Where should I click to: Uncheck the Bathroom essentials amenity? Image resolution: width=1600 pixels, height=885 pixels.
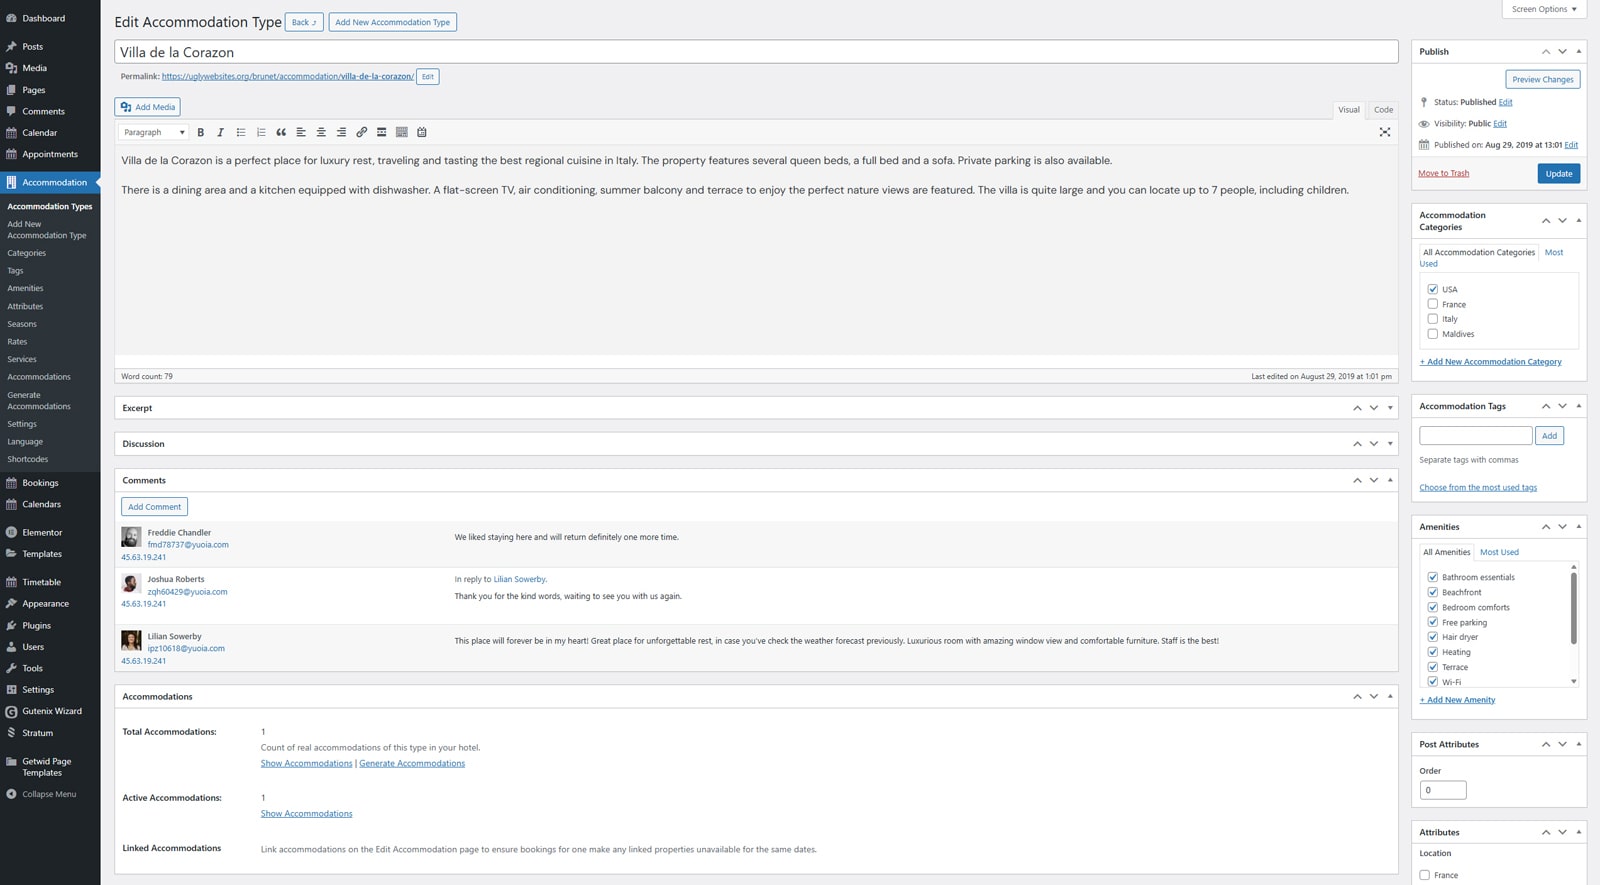1433,577
